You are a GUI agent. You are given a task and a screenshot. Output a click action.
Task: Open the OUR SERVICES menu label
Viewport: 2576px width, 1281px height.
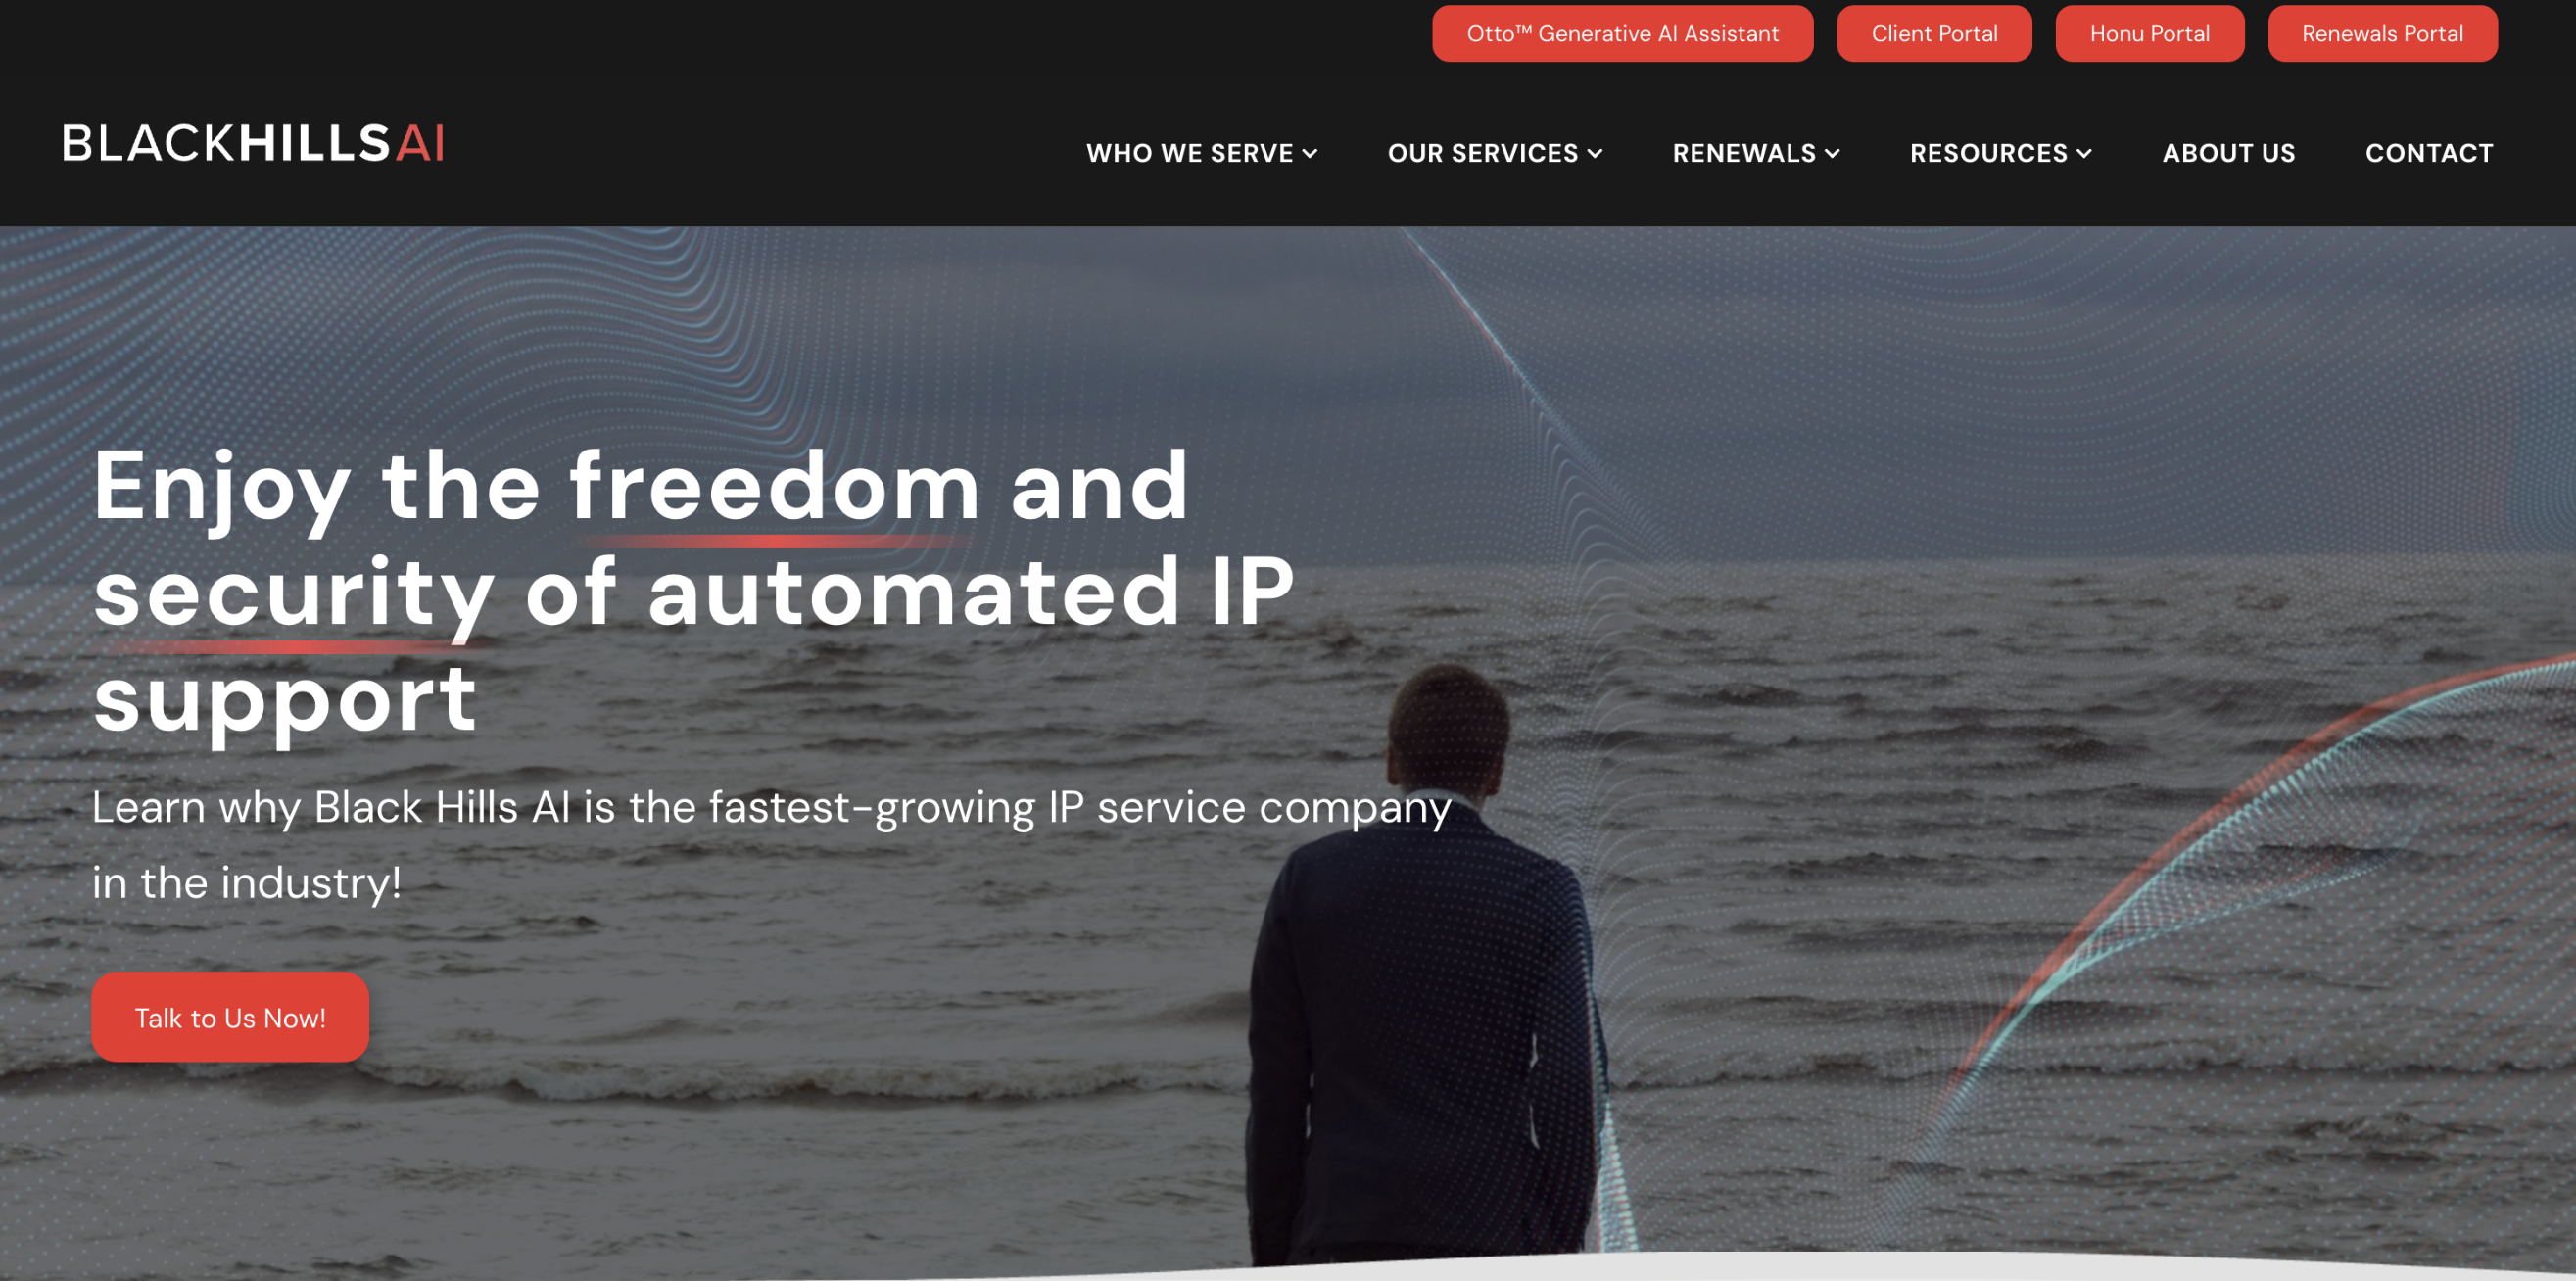coord(1482,153)
